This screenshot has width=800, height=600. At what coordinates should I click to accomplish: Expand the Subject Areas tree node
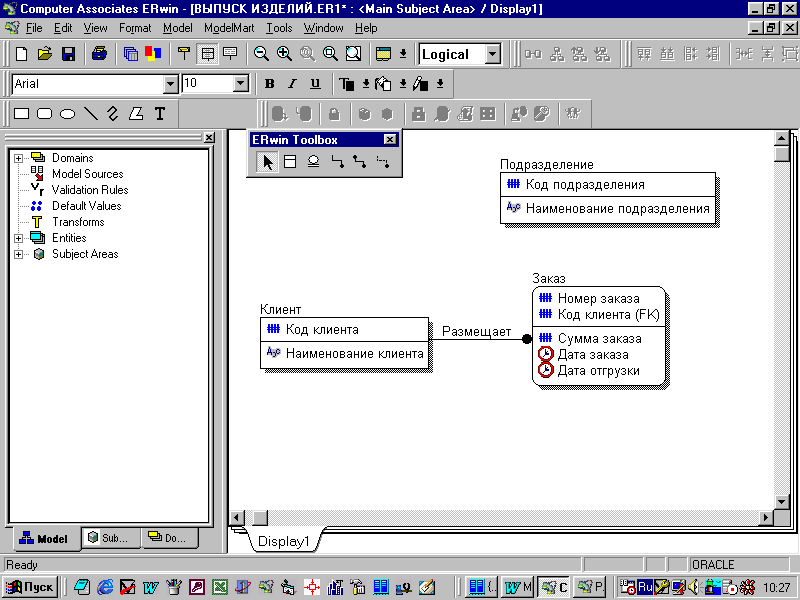[18, 254]
